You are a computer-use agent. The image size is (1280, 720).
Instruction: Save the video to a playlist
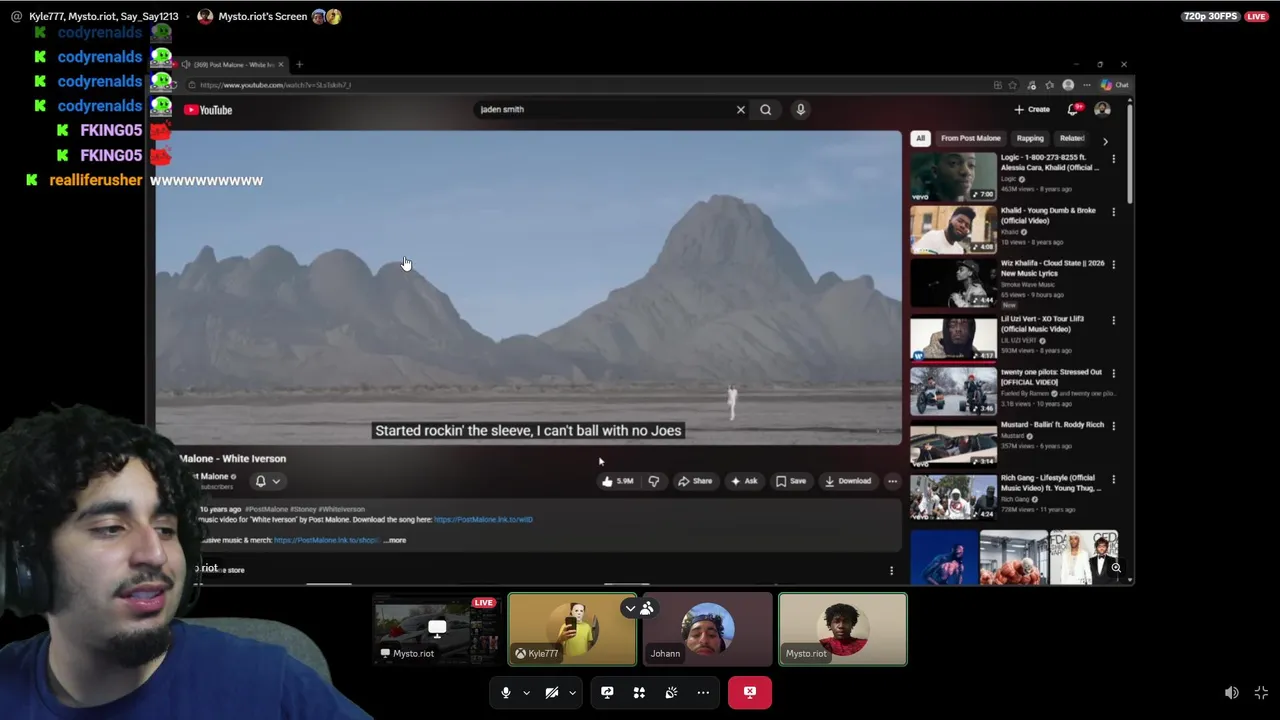(x=790, y=481)
